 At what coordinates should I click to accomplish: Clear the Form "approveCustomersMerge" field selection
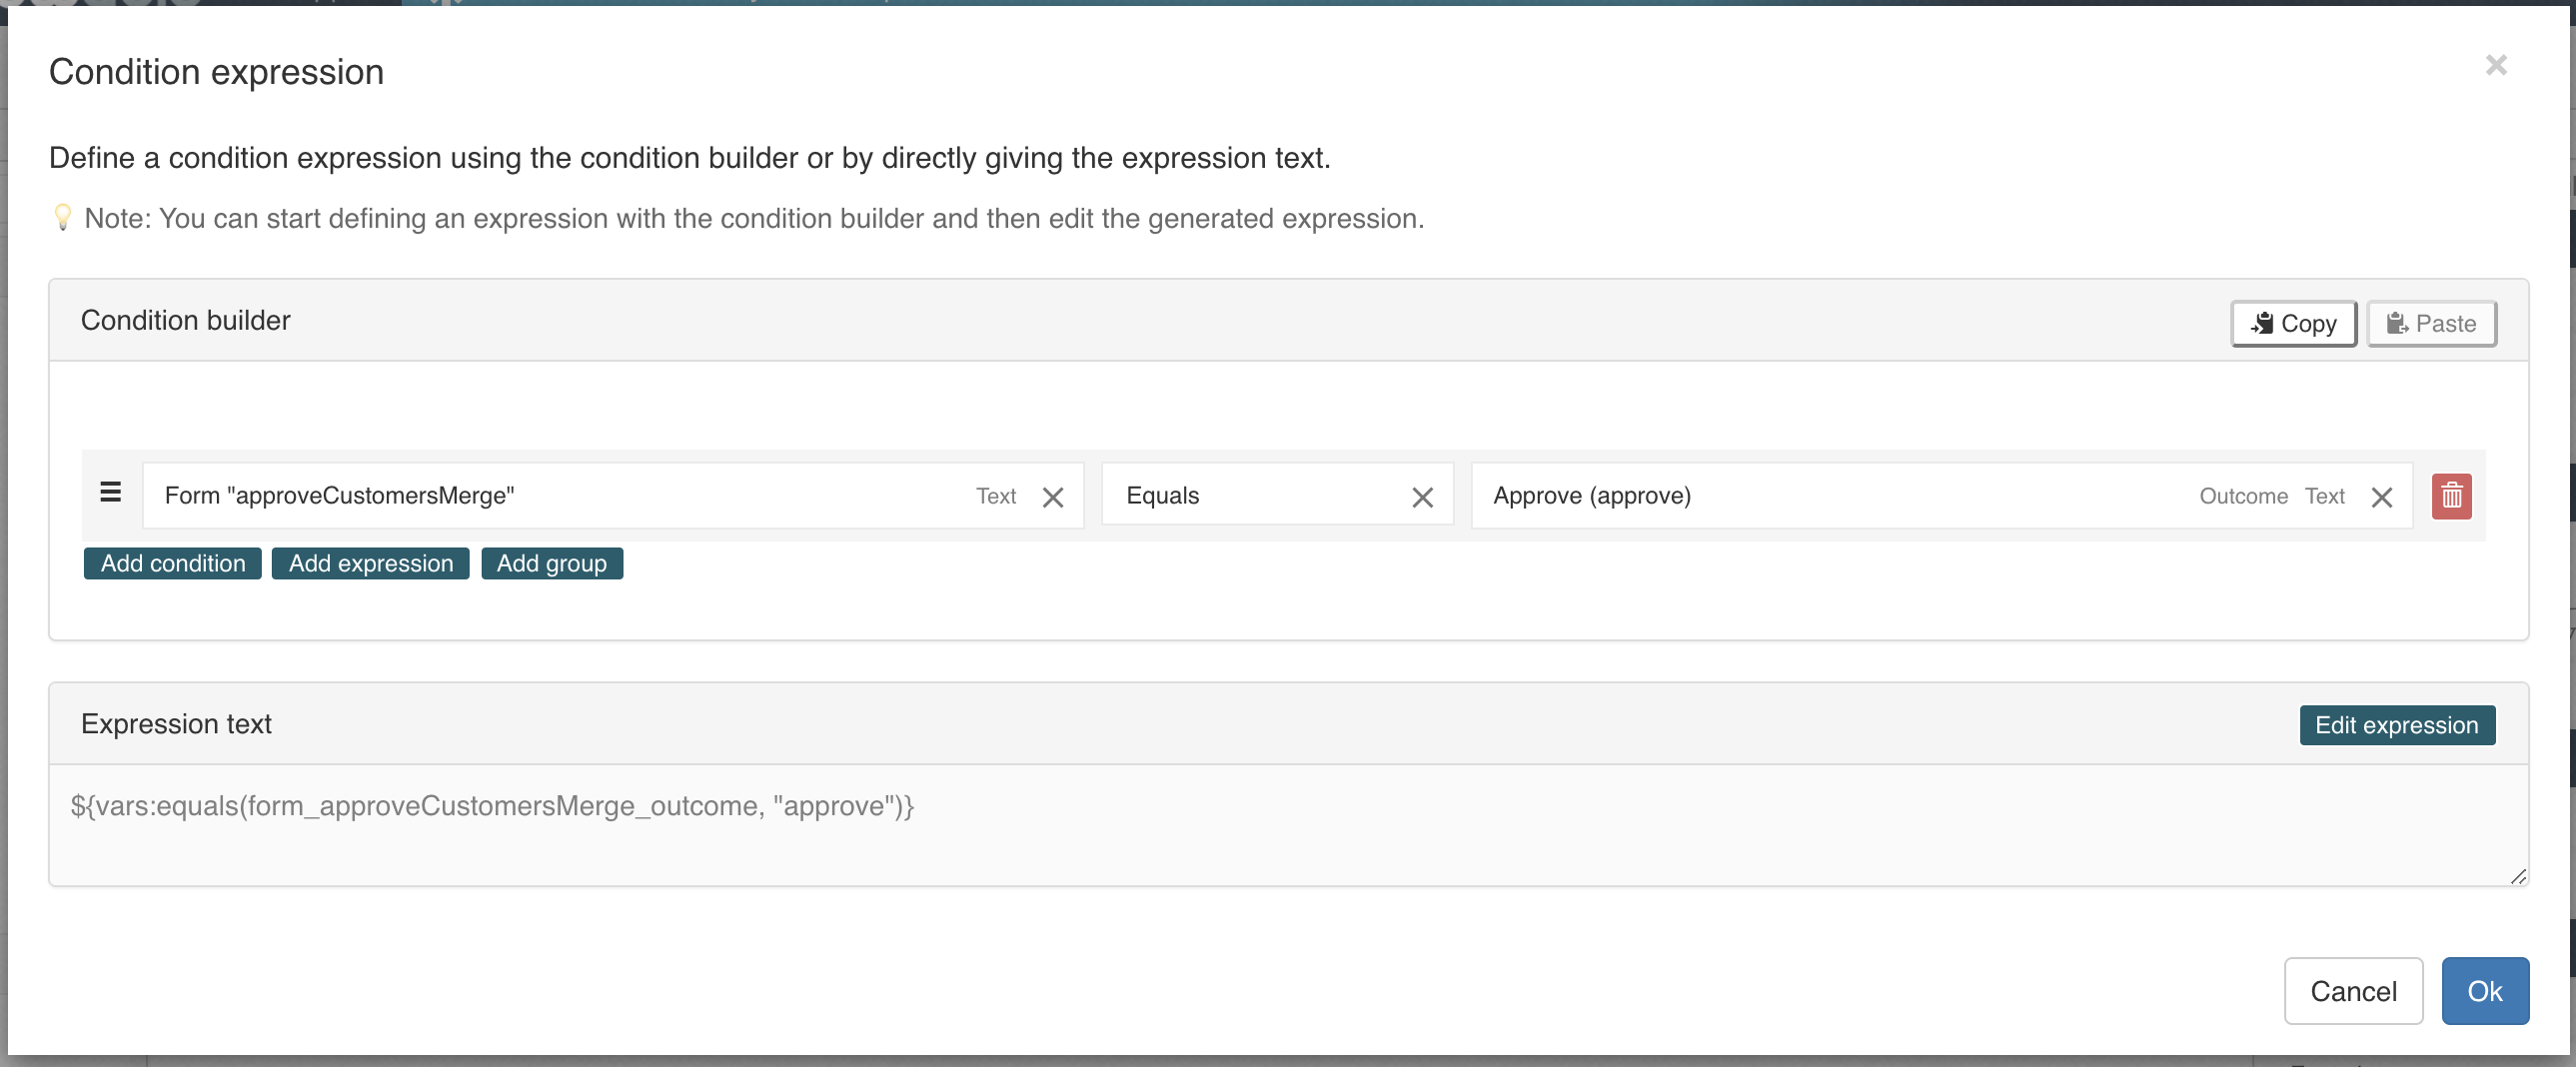pos(1053,496)
